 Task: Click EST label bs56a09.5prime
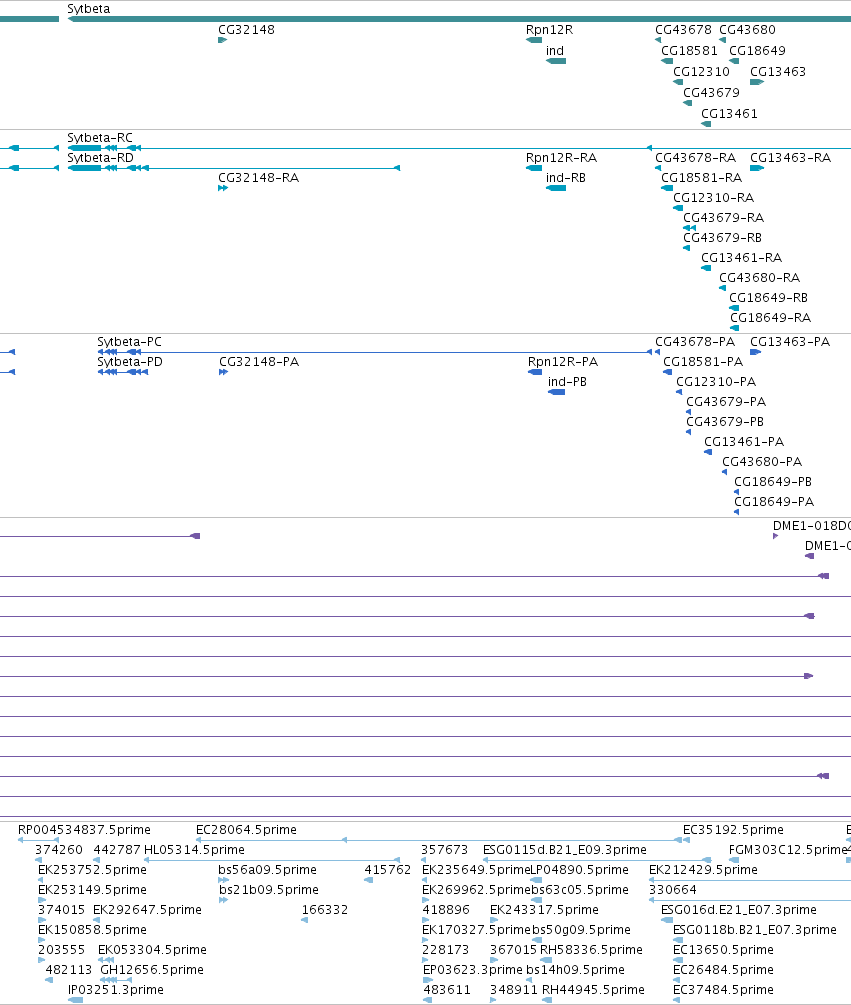click(x=267, y=870)
